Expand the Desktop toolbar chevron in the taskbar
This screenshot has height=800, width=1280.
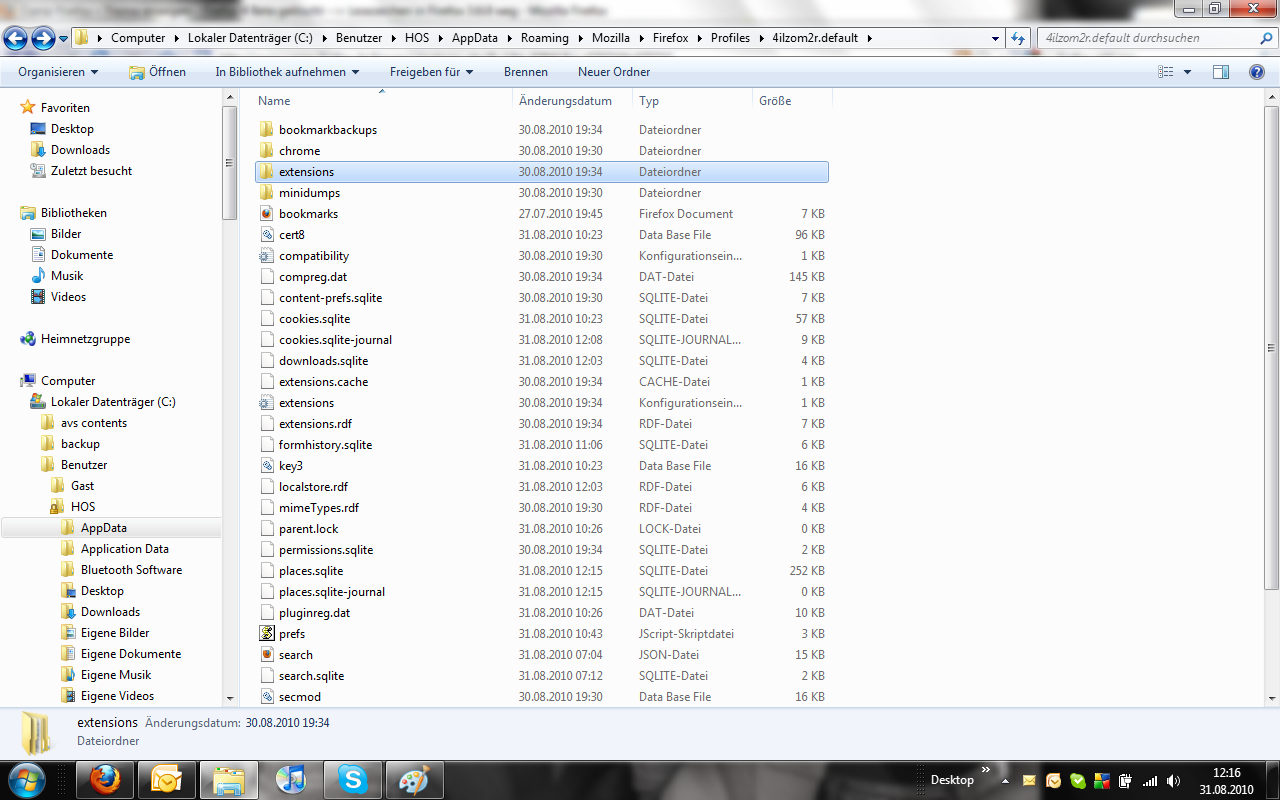coord(986,771)
